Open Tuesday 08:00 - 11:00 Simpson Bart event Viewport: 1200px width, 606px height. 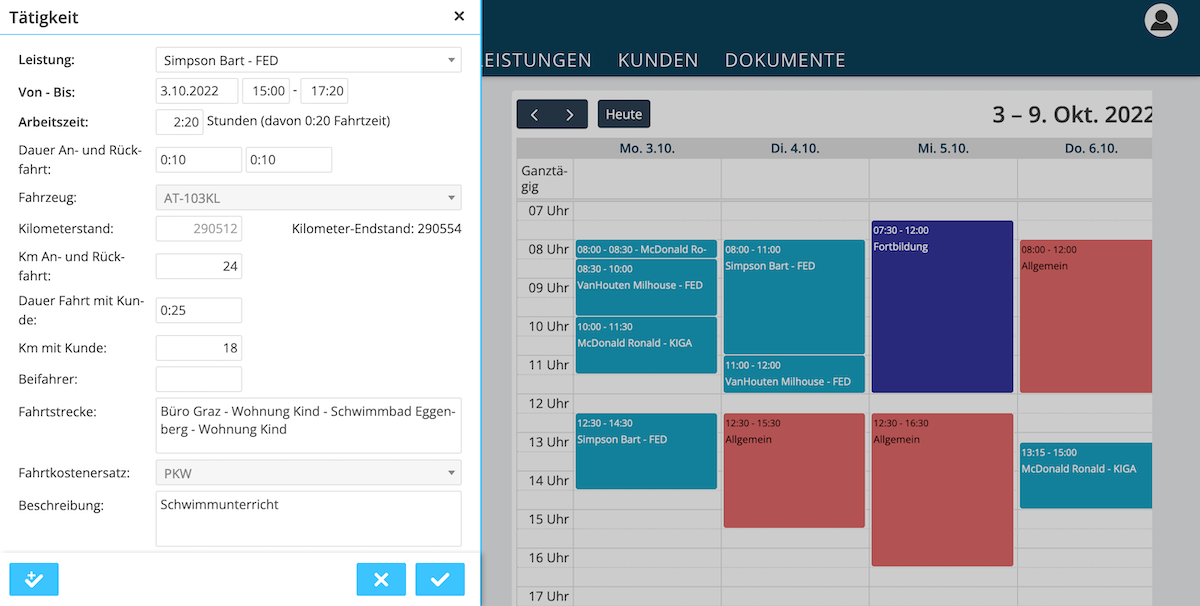pyautogui.click(x=794, y=297)
